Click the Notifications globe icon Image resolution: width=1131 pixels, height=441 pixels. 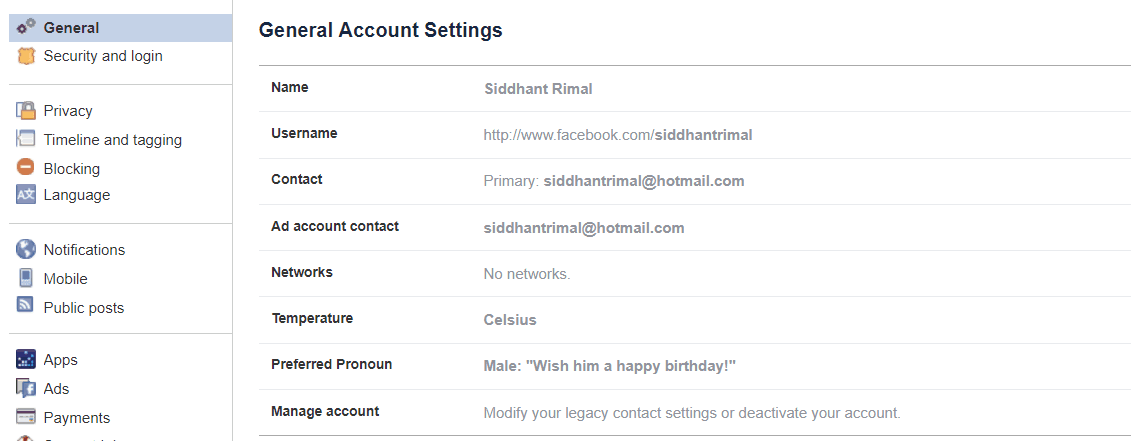[26, 249]
